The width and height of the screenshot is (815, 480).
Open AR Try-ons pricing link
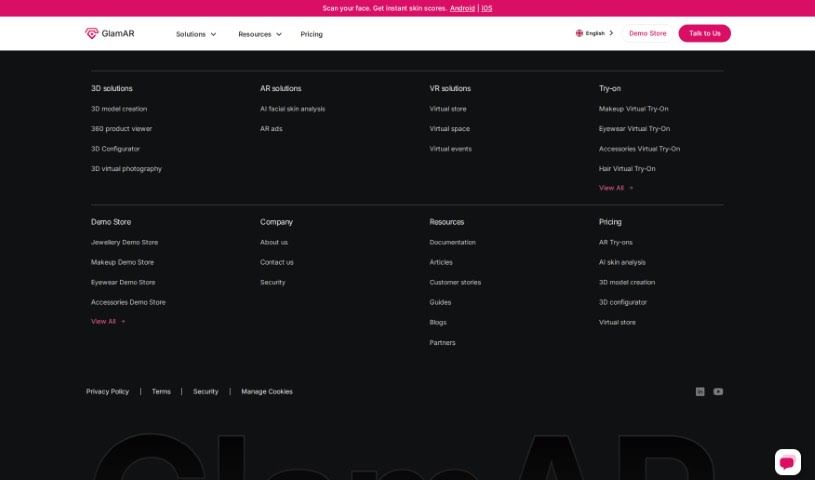(x=615, y=242)
